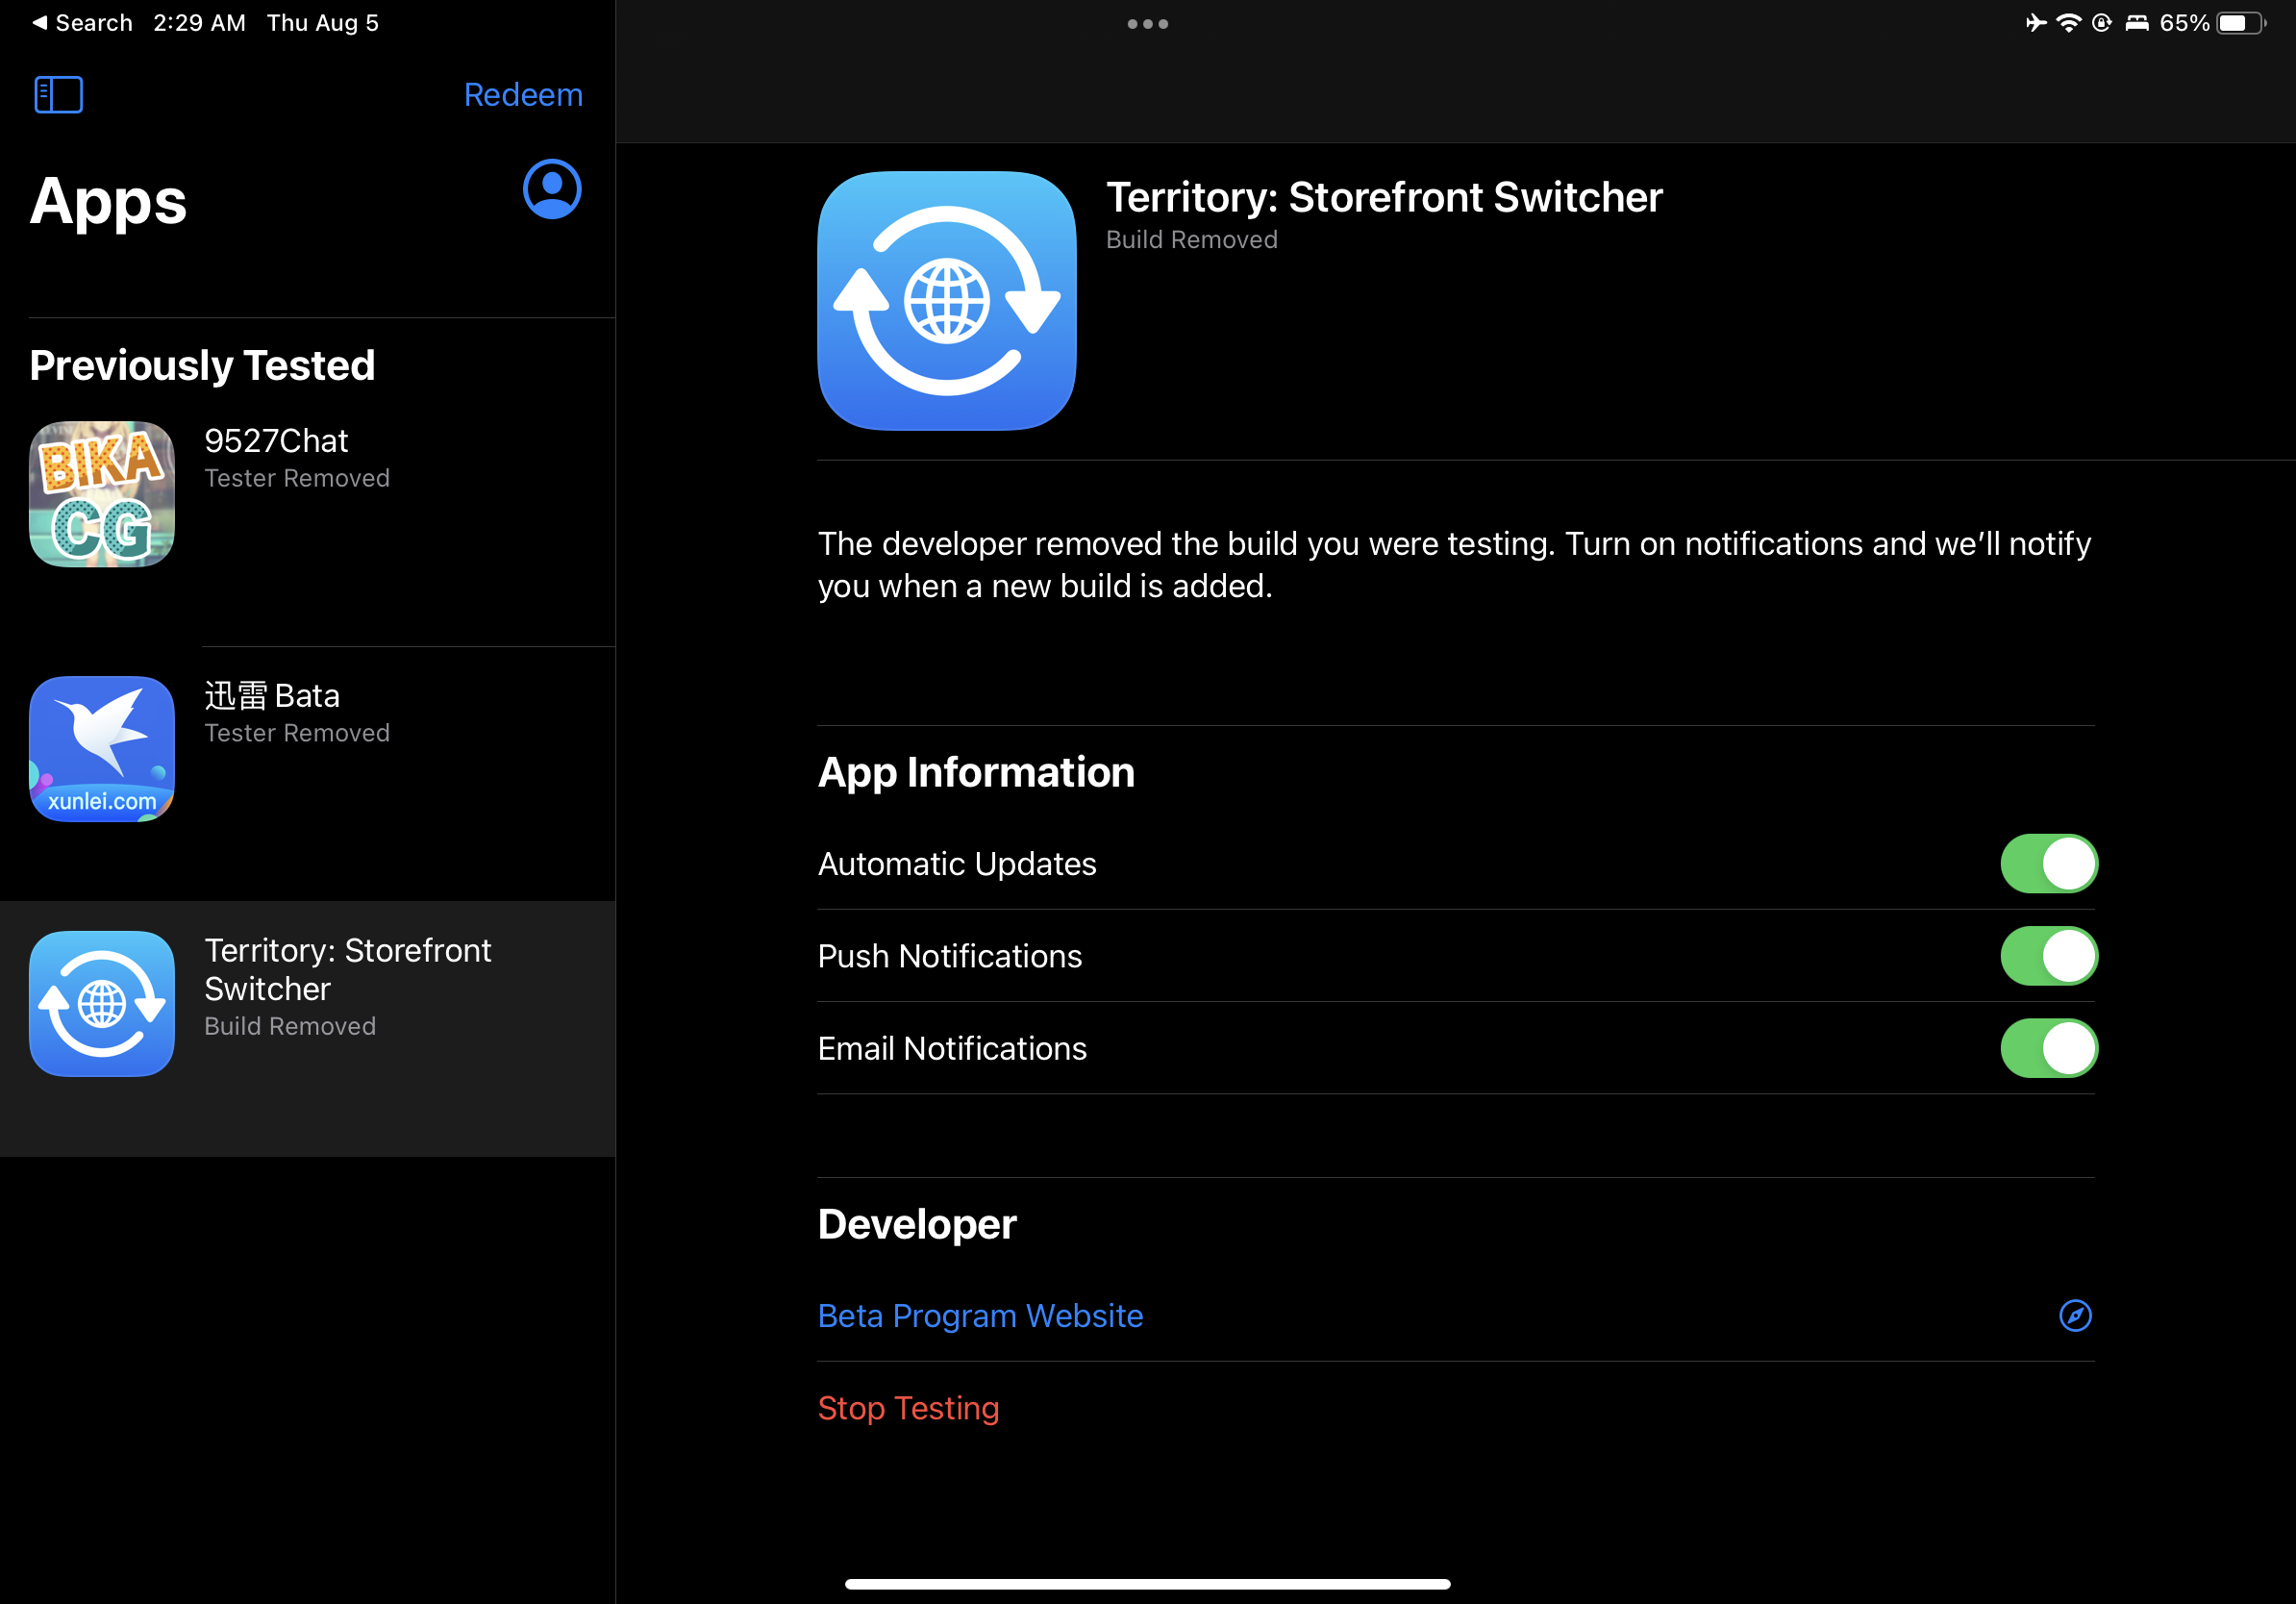Screen dimensions: 2296x1604
Task: Open Beta Program Website link
Action: [x=980, y=1316]
